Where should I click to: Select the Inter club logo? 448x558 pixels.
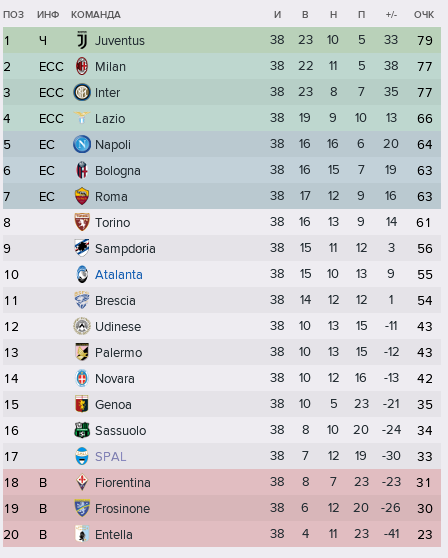[82, 92]
